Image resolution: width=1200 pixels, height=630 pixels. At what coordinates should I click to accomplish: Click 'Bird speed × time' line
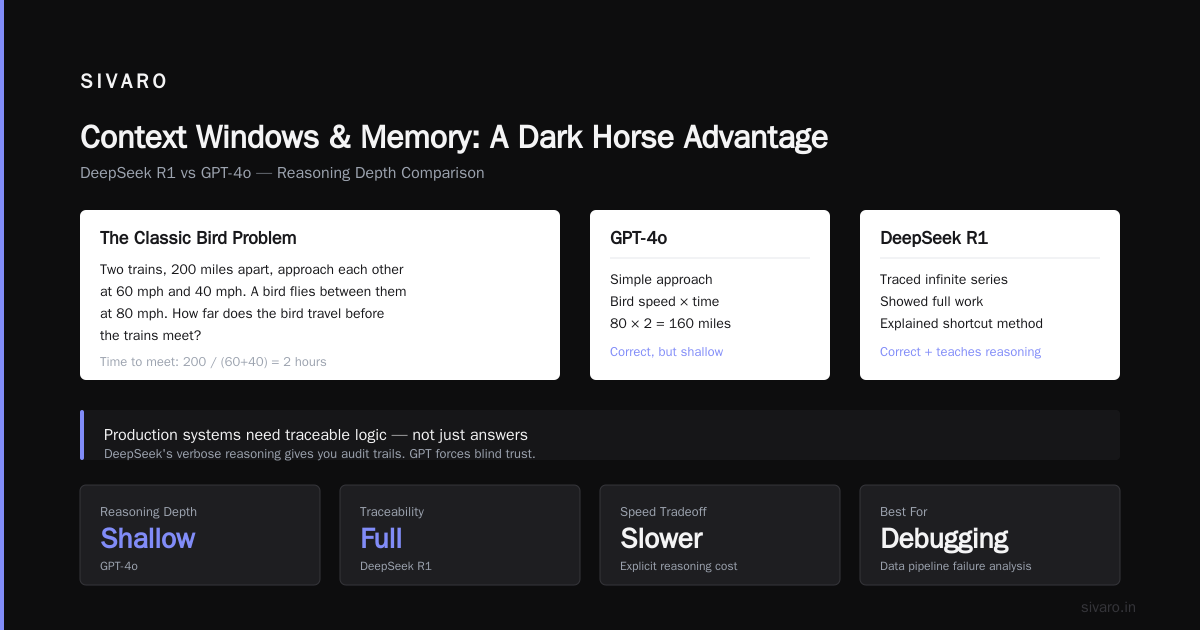664,302
